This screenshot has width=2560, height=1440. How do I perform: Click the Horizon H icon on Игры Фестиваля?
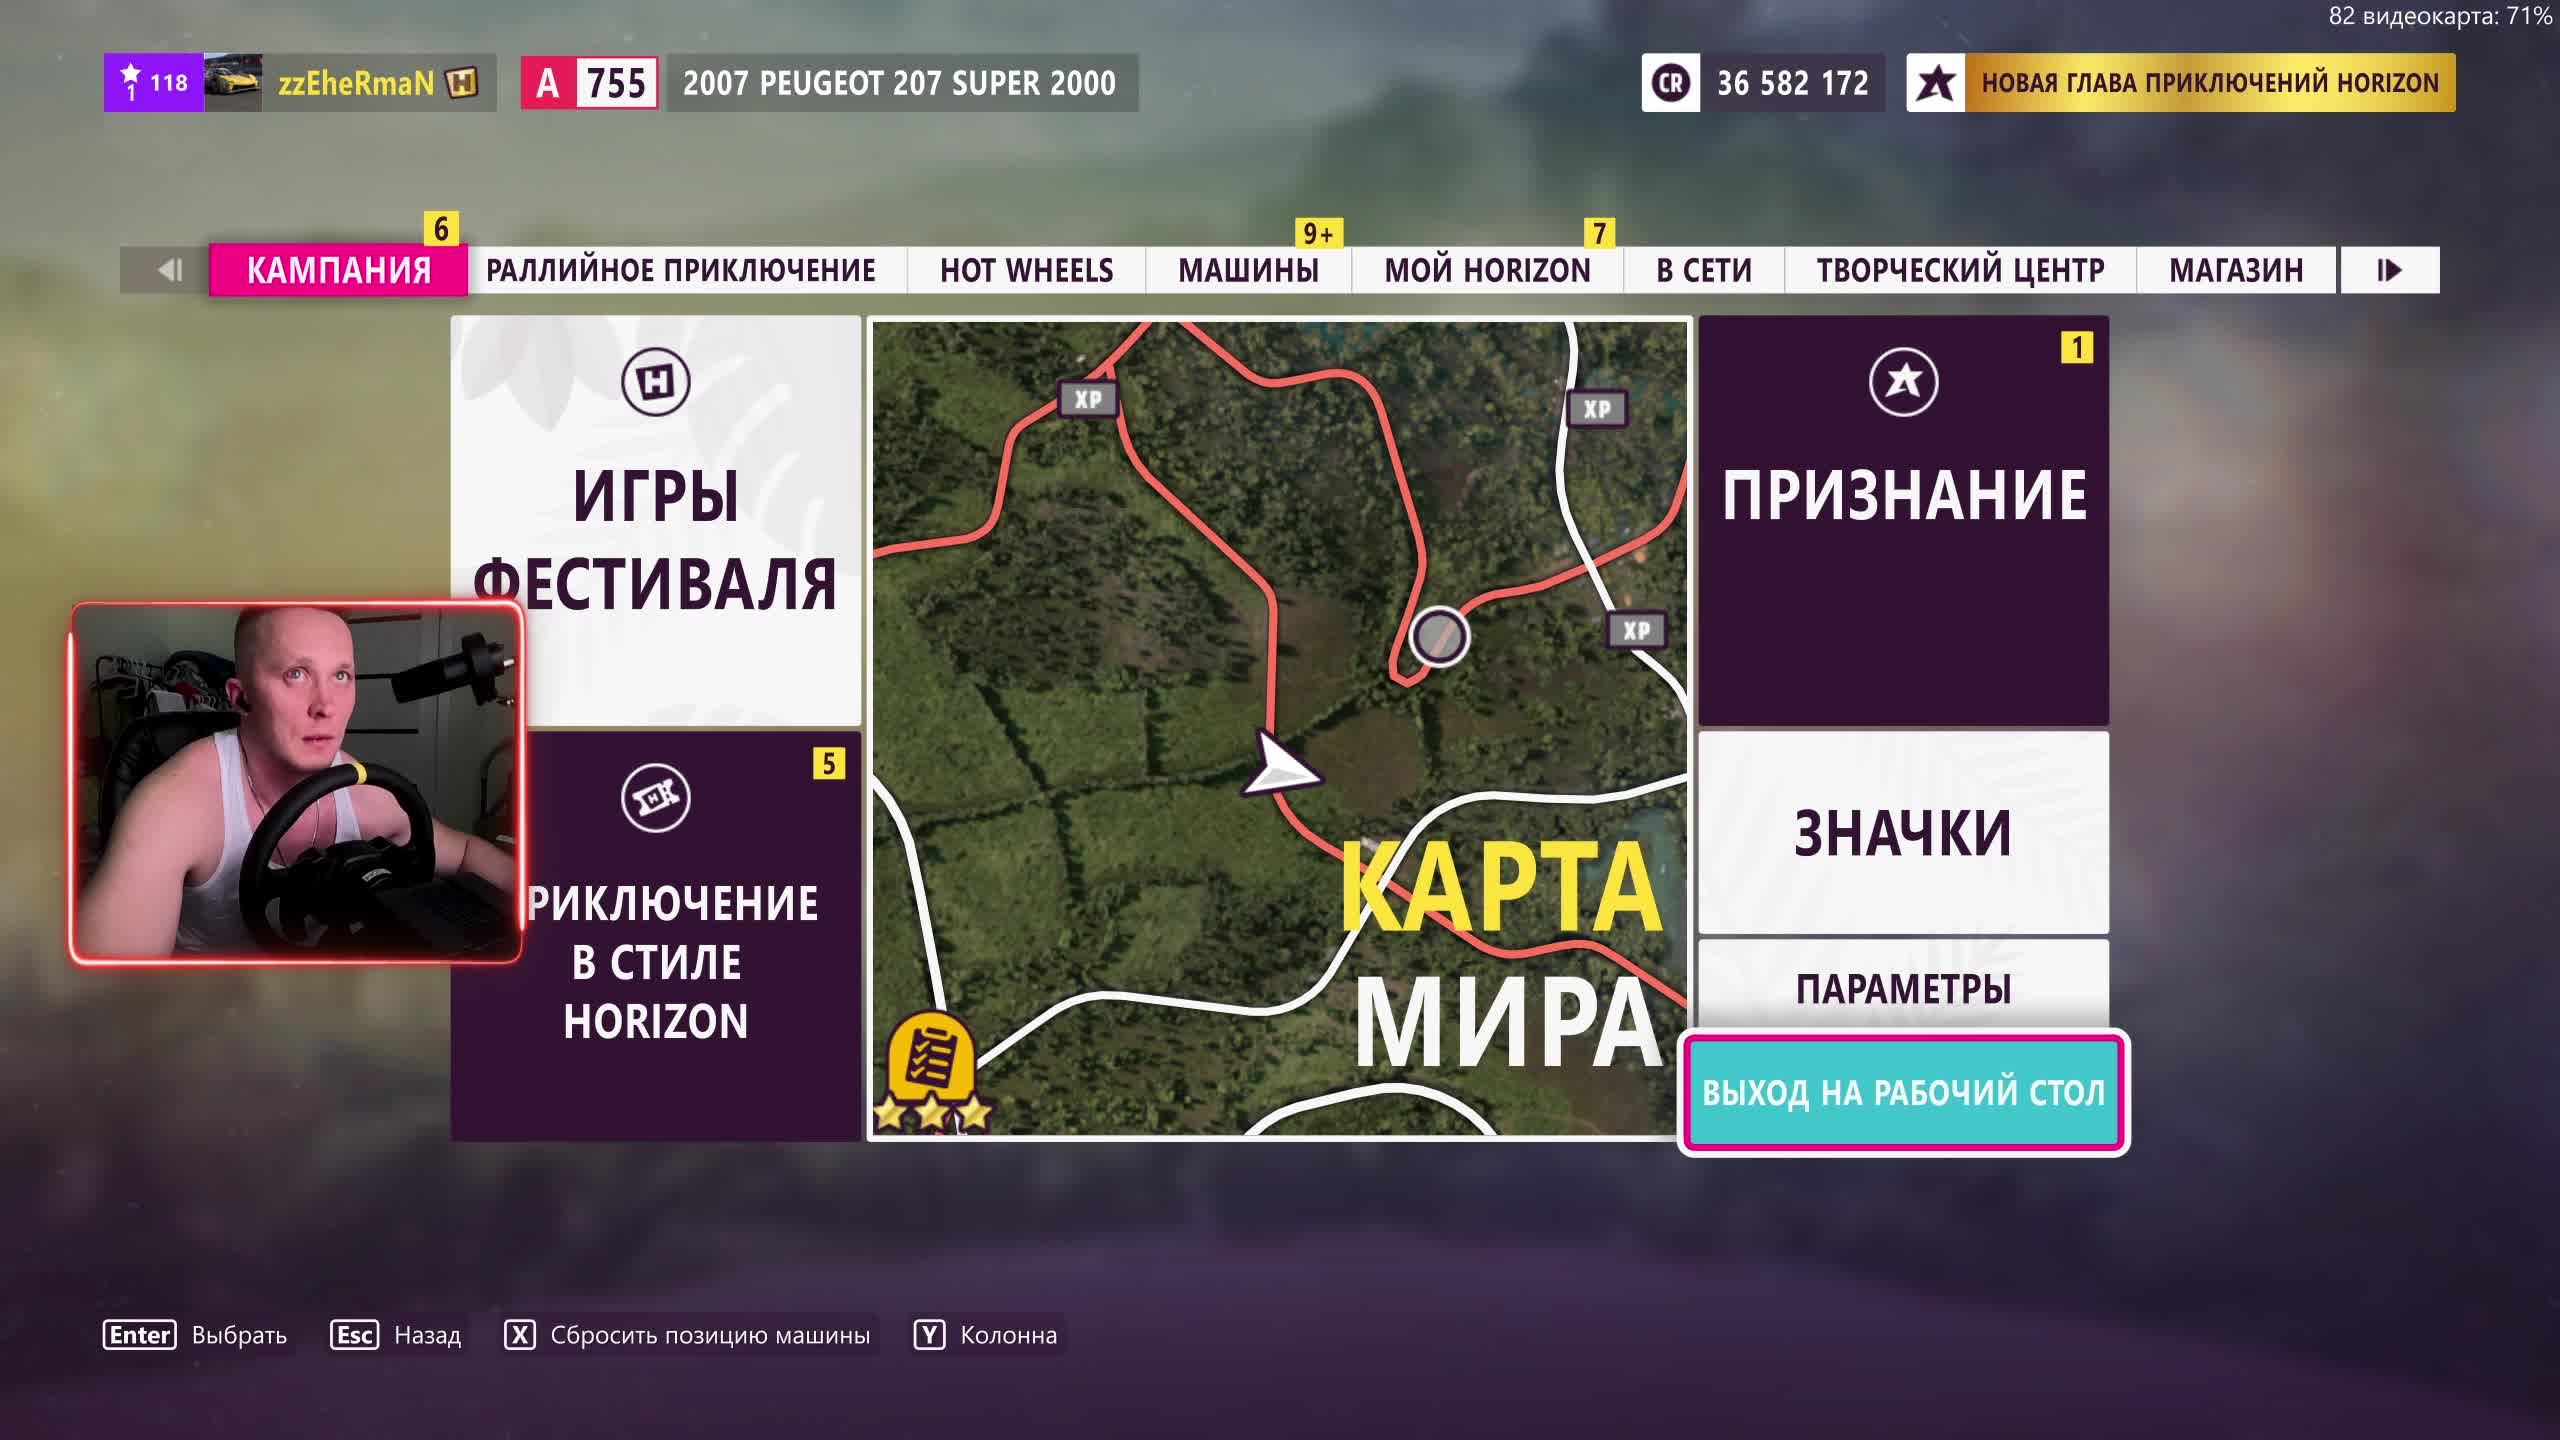[x=655, y=381]
